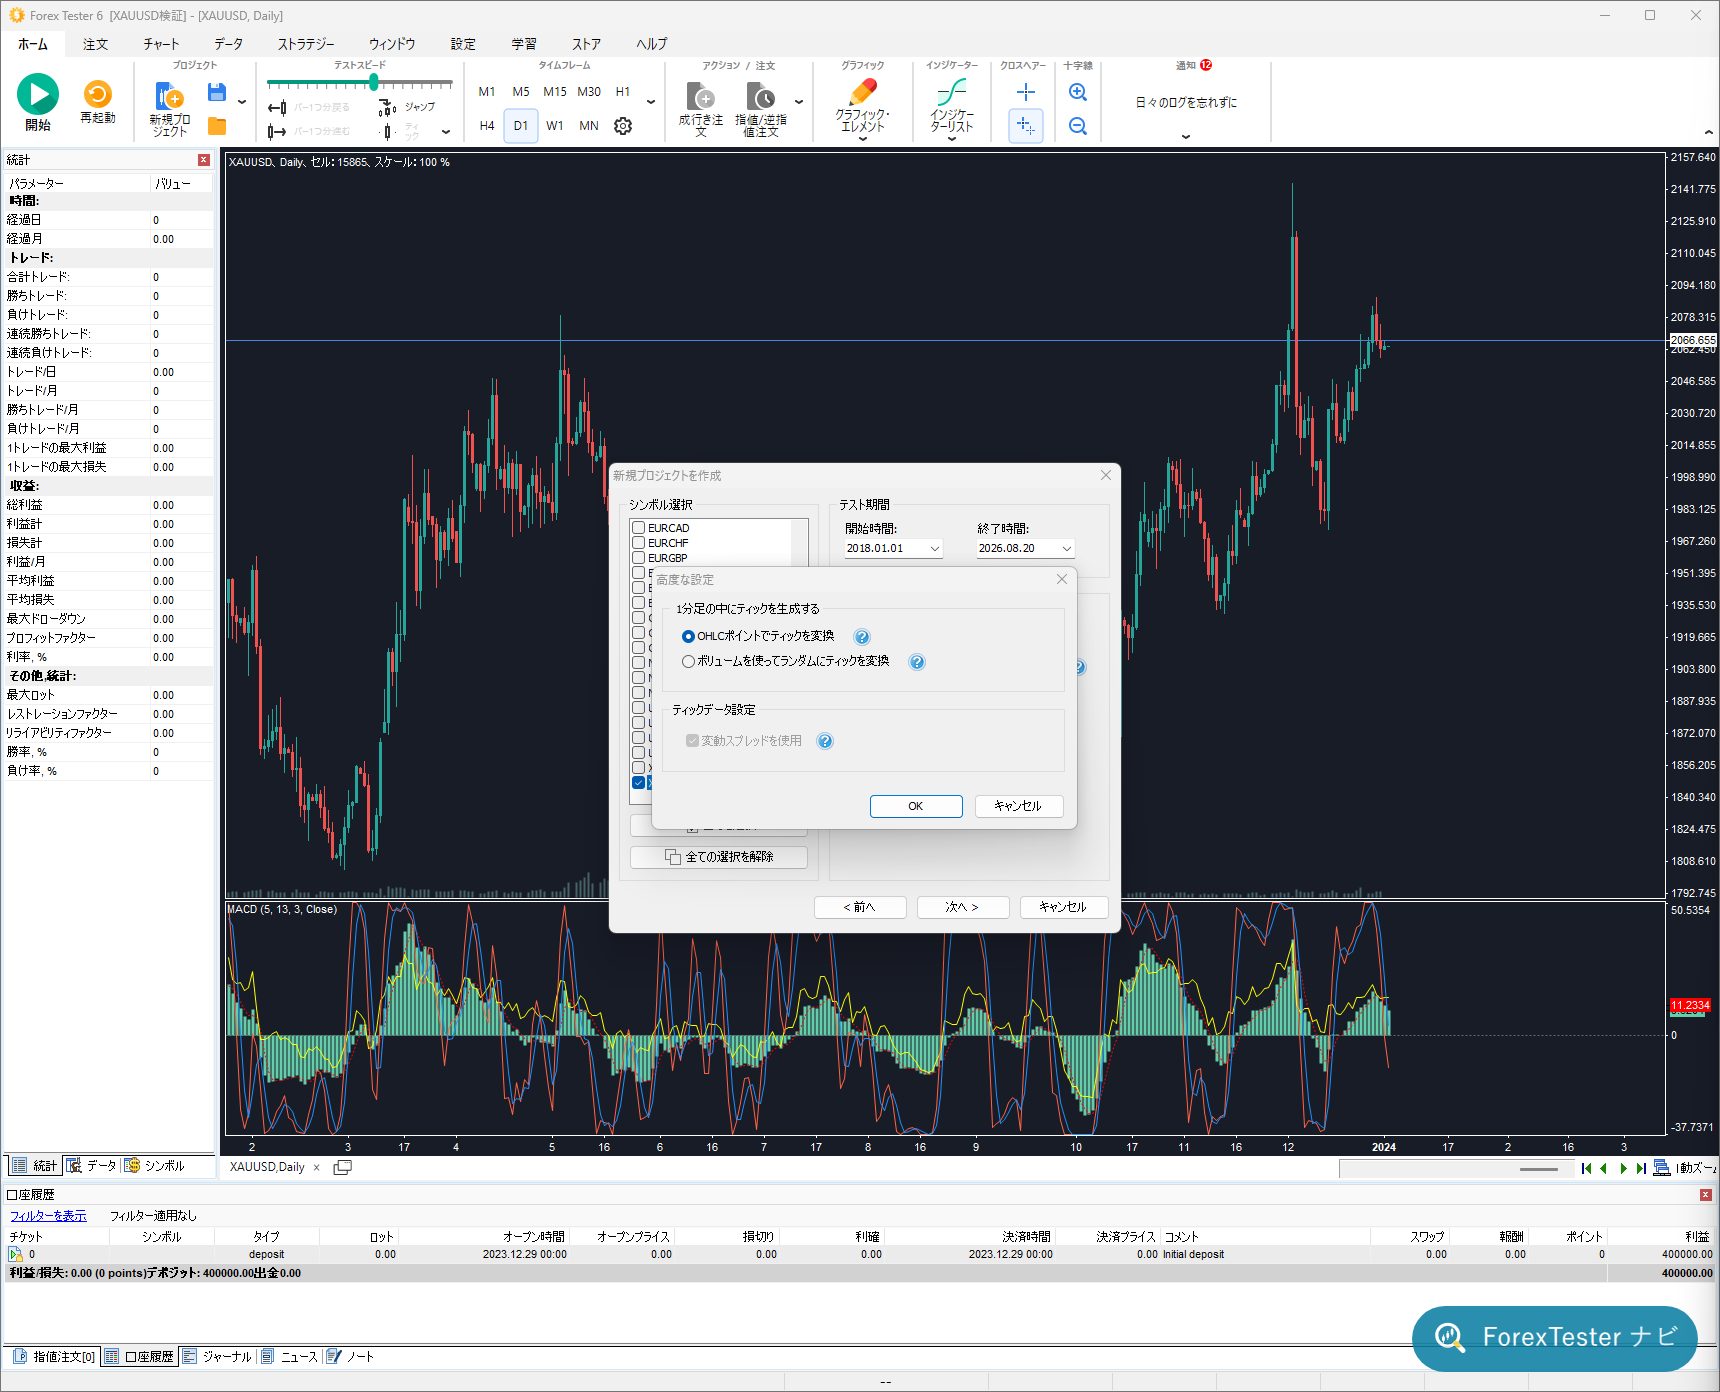Expand the タイムフレーム group dropdown arrow
Viewport: 1720px width, 1392px height.
(651, 102)
